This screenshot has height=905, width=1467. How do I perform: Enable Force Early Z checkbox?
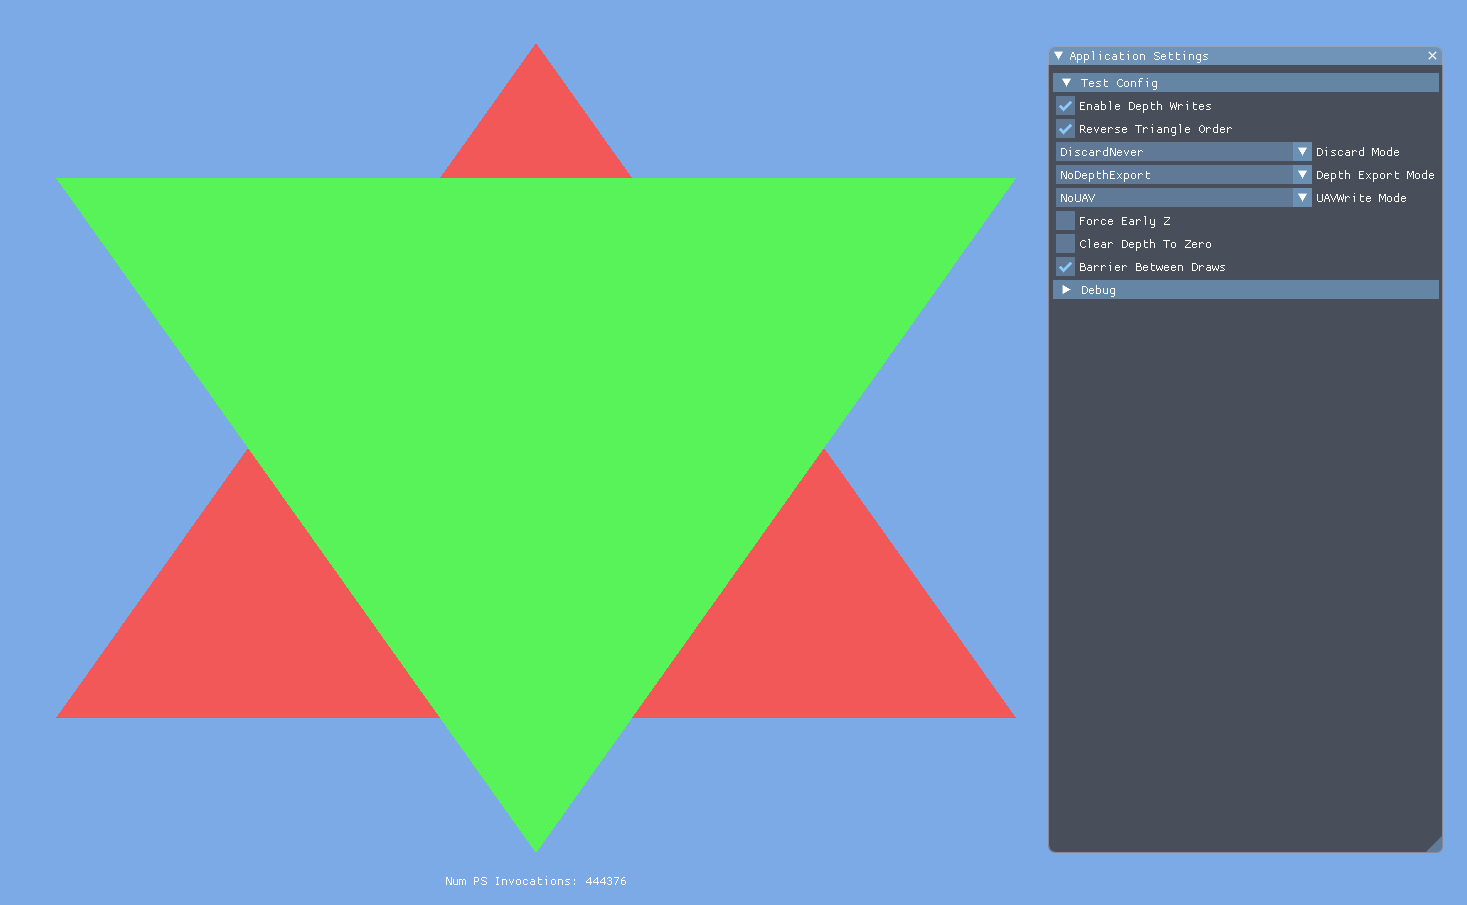(x=1065, y=221)
